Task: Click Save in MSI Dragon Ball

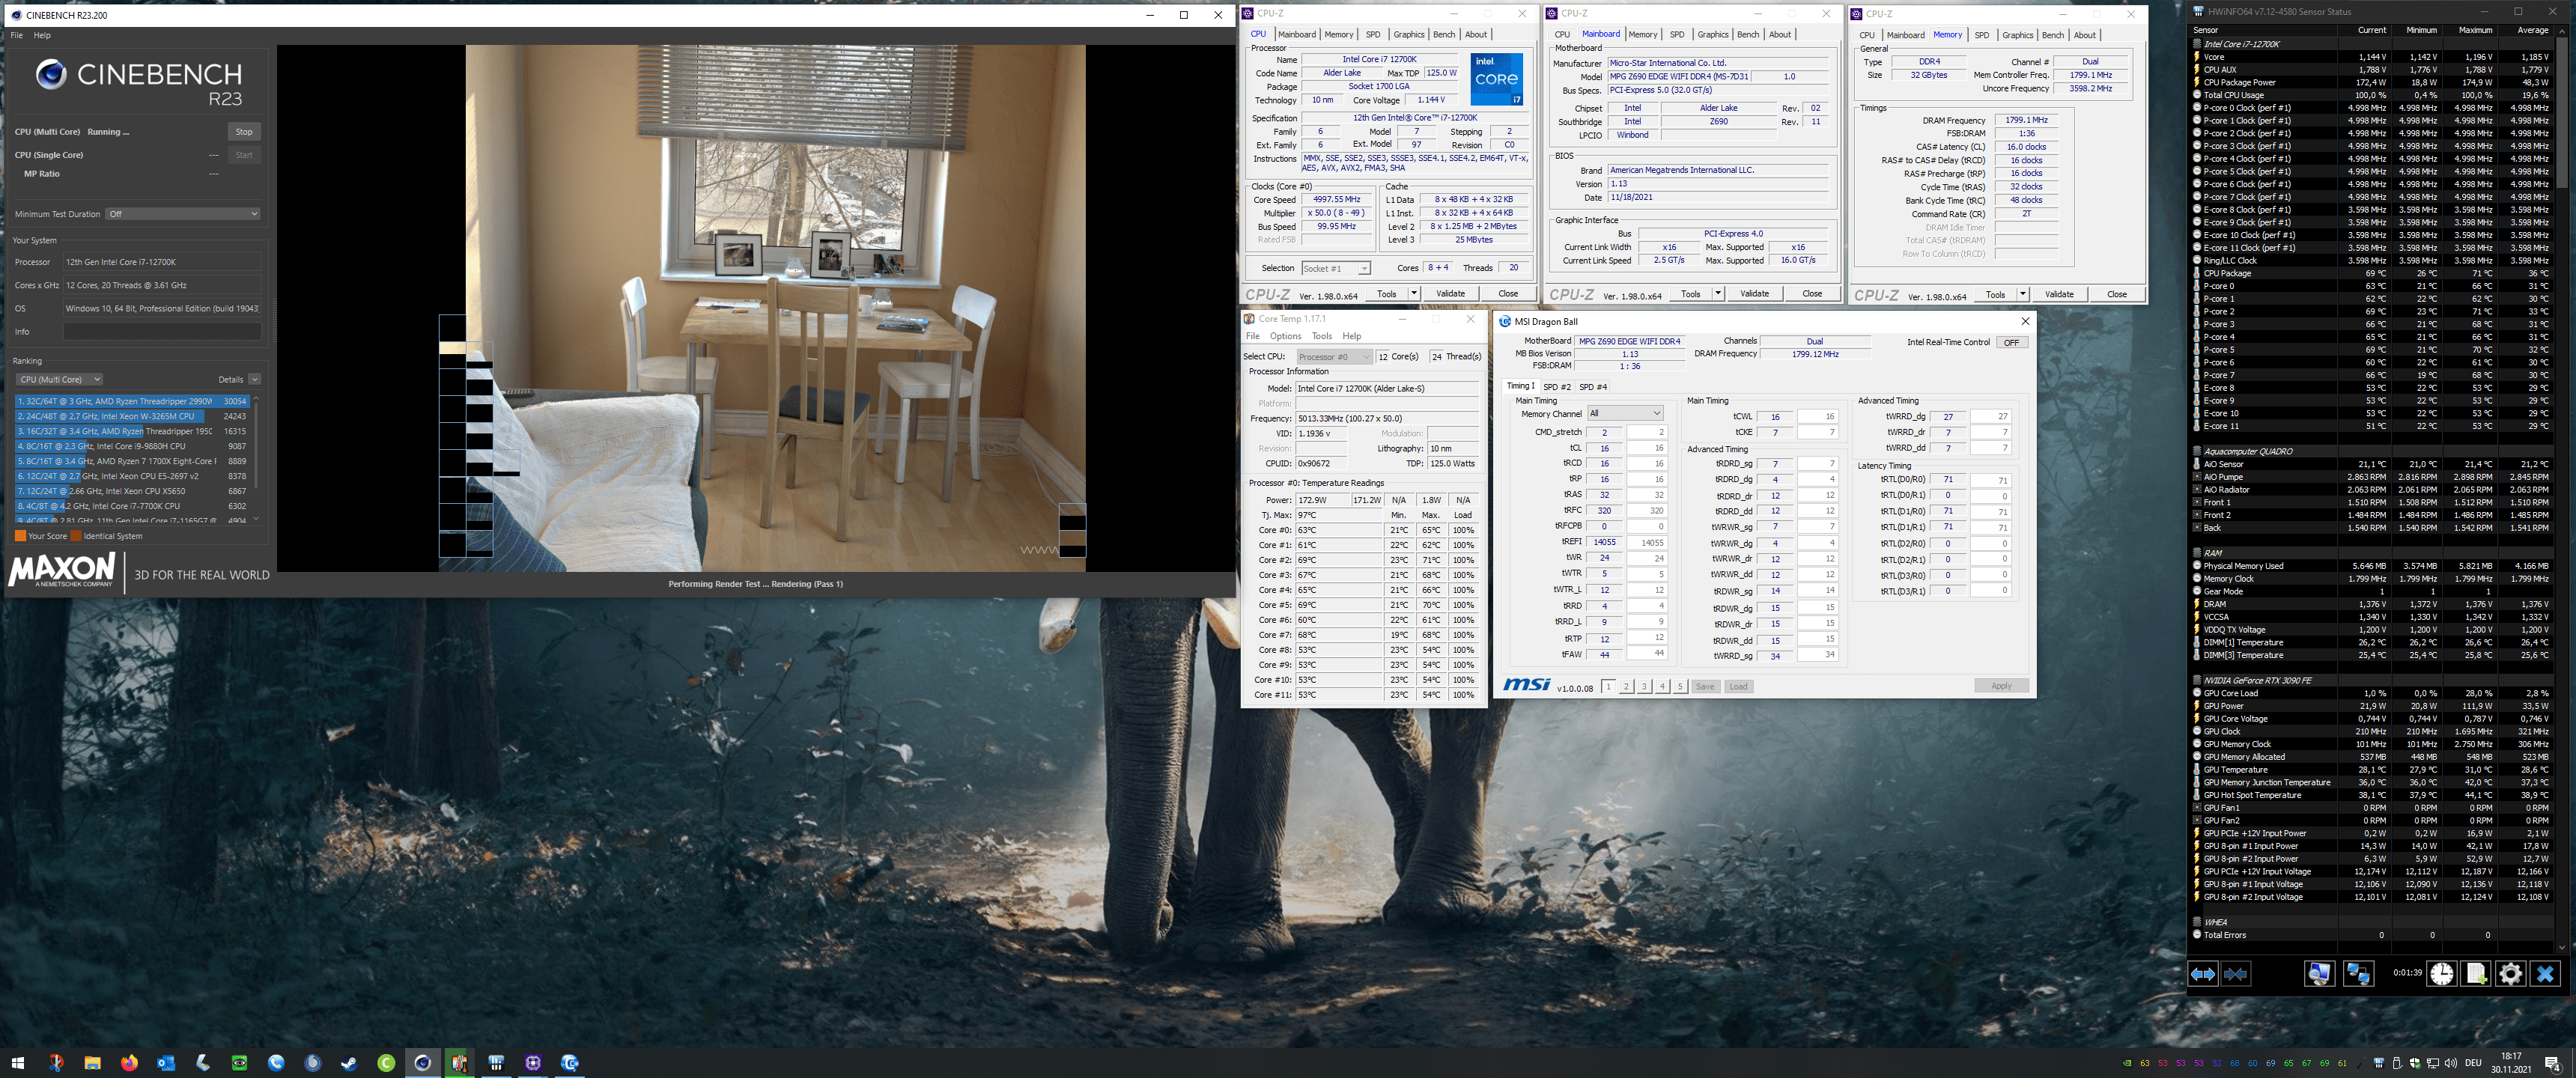Action: point(1705,686)
